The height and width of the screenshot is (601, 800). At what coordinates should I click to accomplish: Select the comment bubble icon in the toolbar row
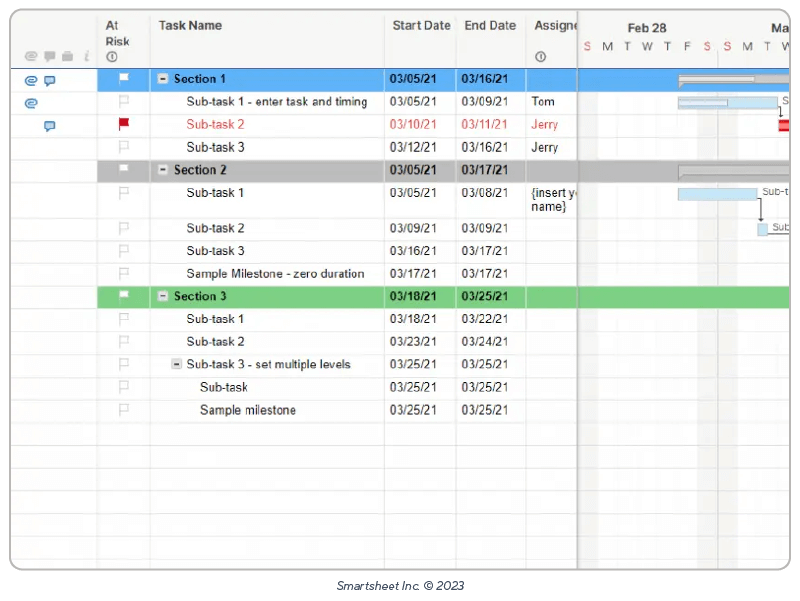coord(49,56)
